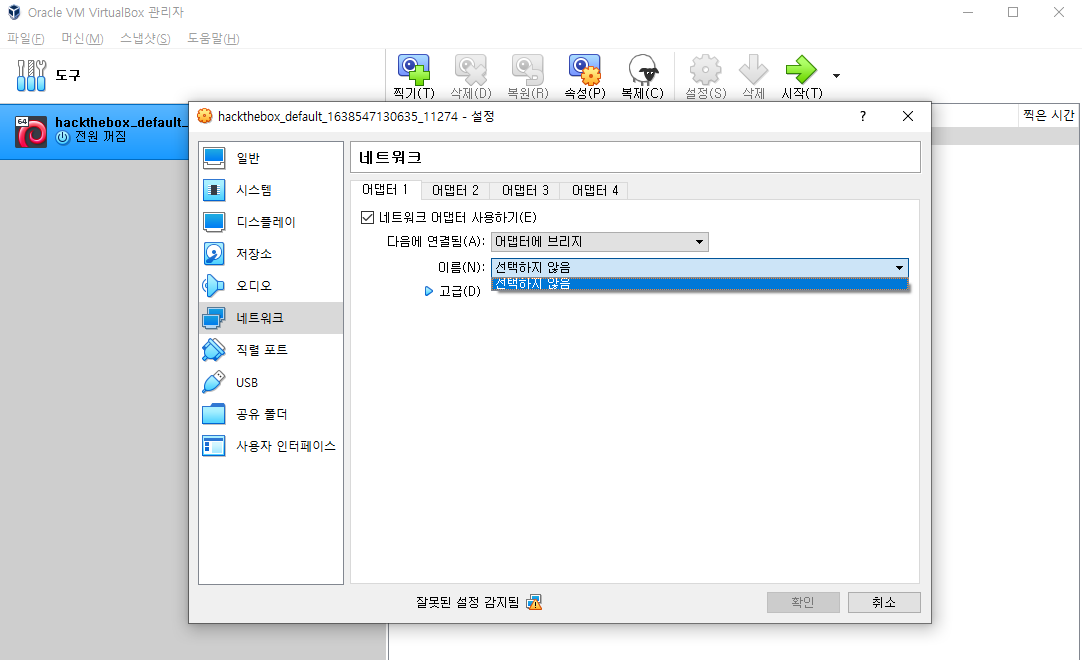The height and width of the screenshot is (660, 1082).
Task: Click the OK (확인) button
Action: coord(803,602)
